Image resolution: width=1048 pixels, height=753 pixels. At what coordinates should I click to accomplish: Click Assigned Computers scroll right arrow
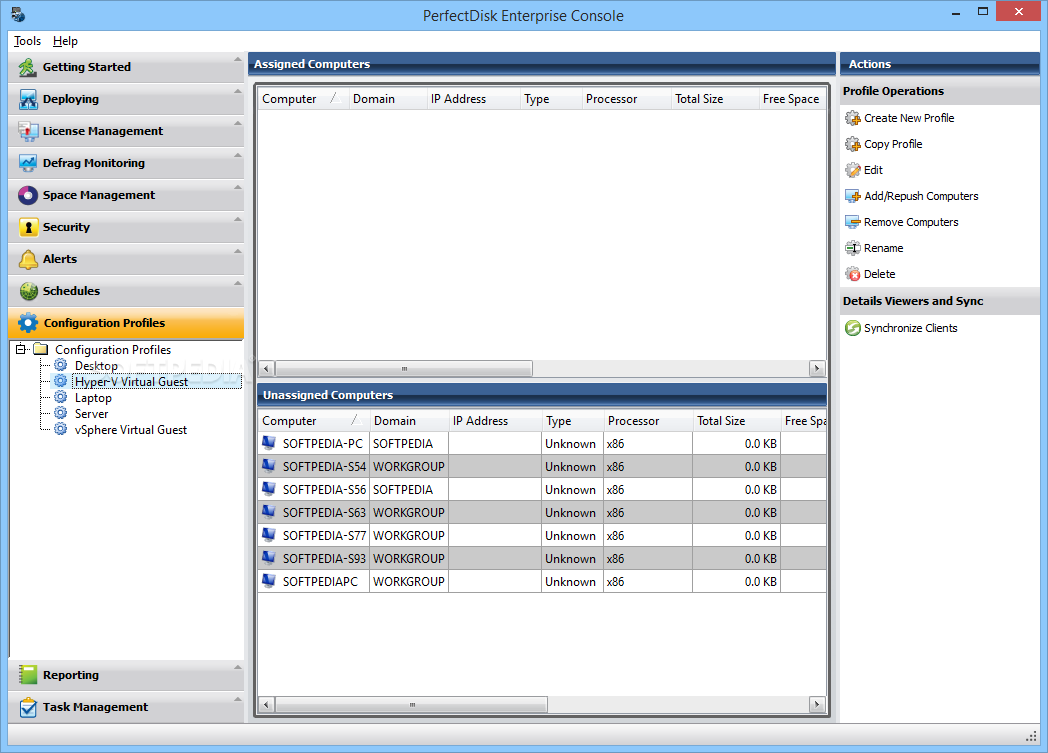tap(816, 368)
